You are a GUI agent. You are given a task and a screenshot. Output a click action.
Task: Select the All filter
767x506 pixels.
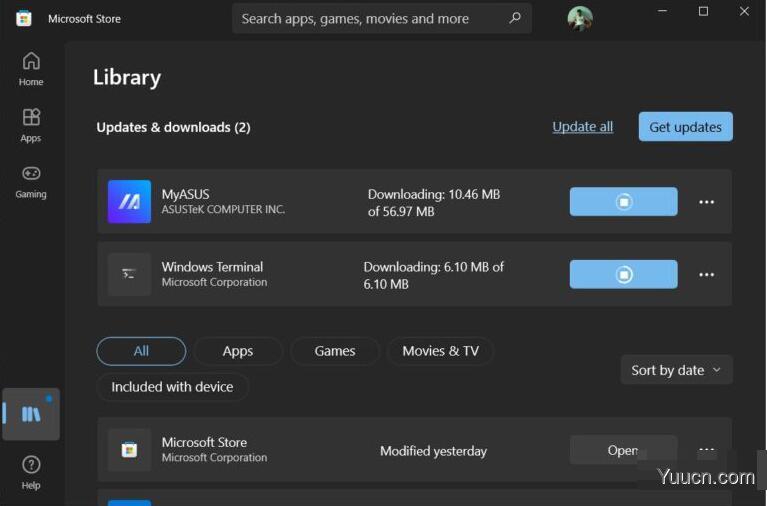point(141,351)
